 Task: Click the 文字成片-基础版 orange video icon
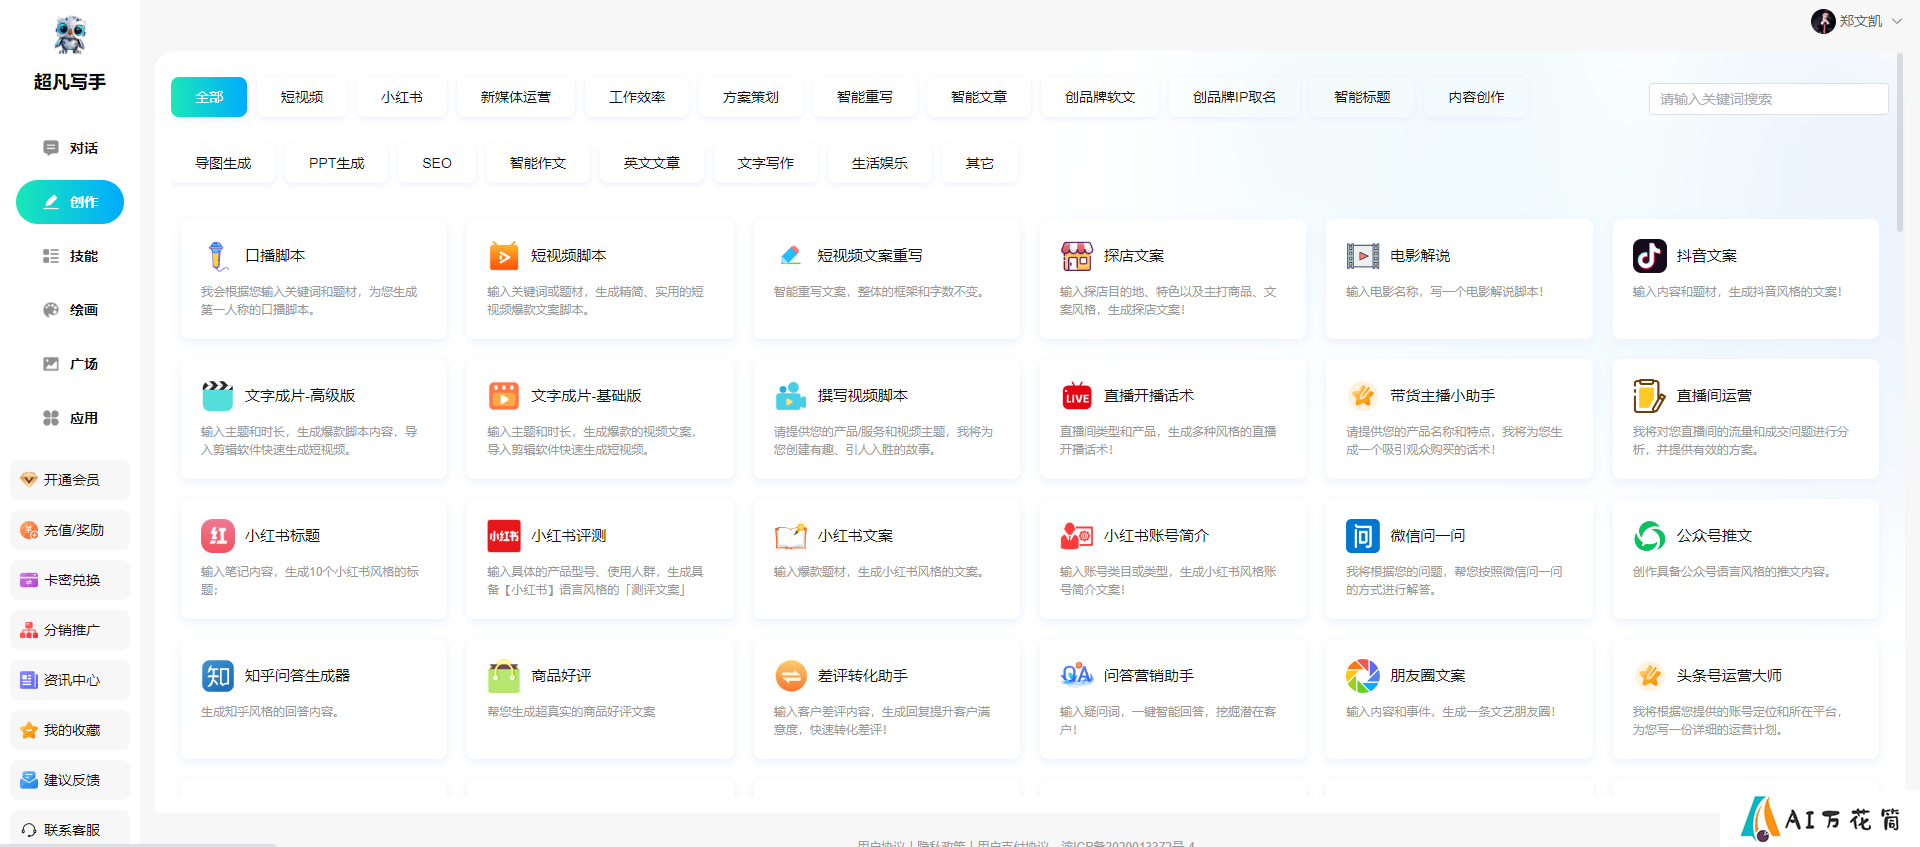pyautogui.click(x=504, y=396)
